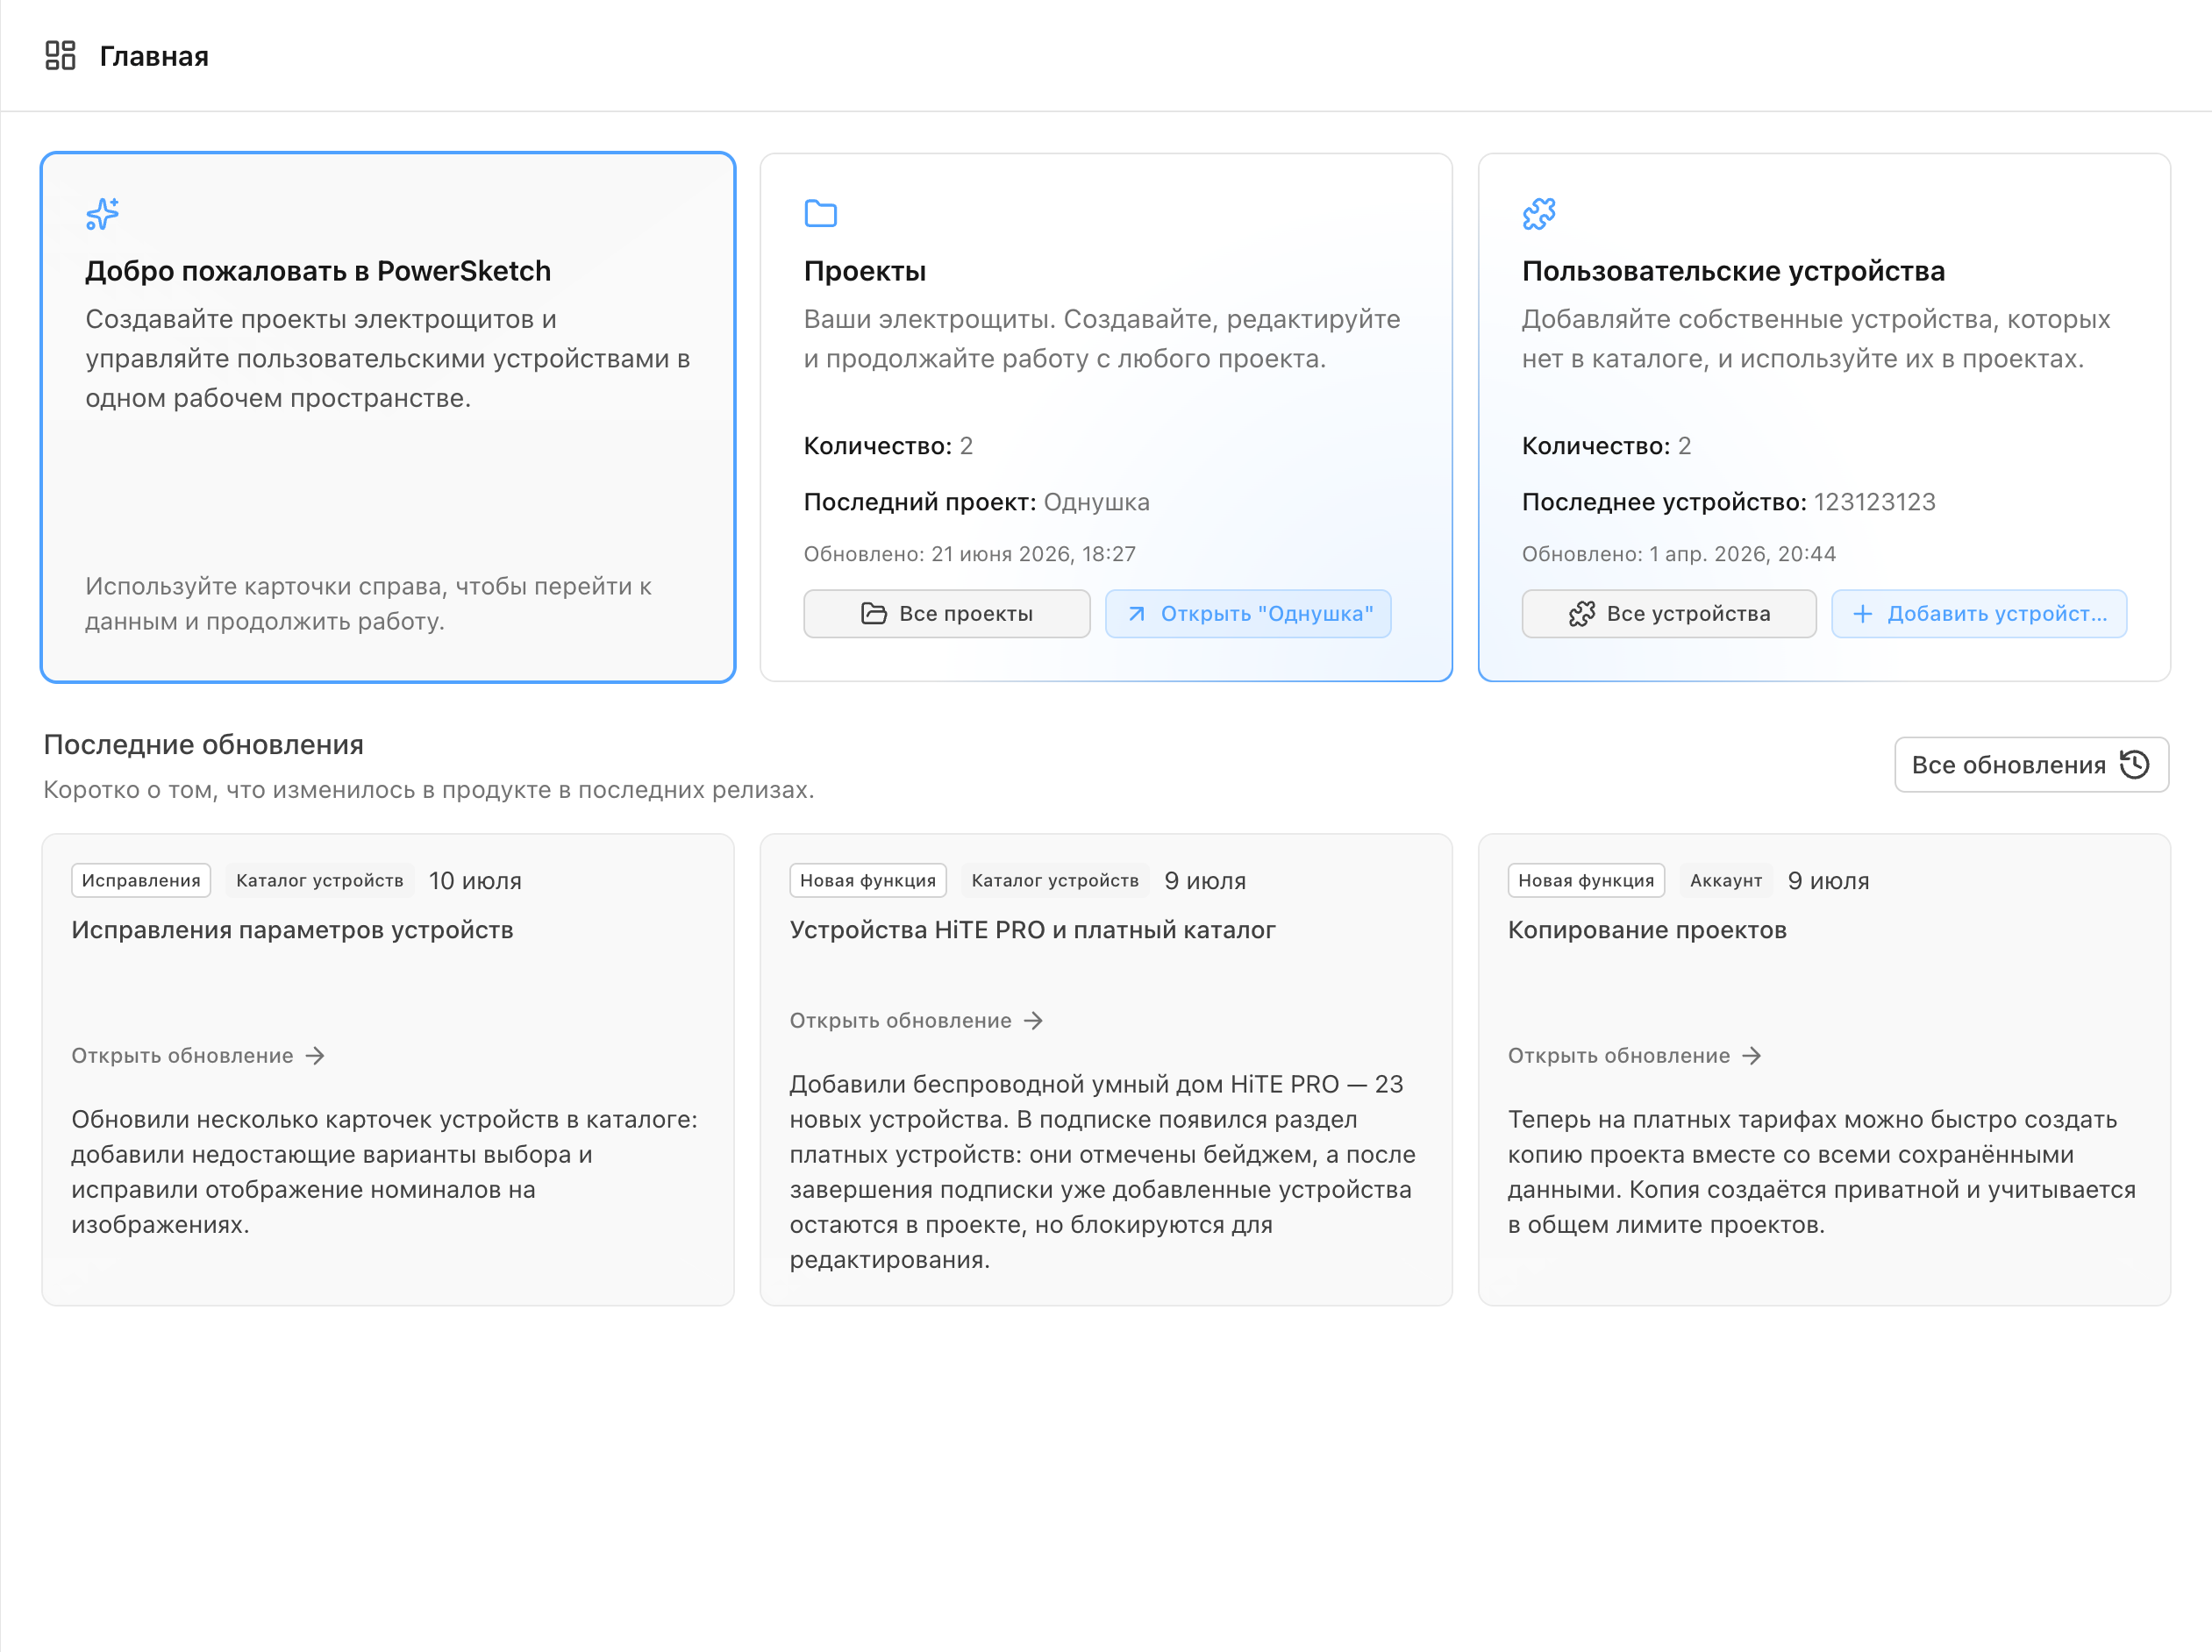Click arrow next to Открыть обновление under Исправления параметров
The image size is (2212, 1652).
point(315,1056)
